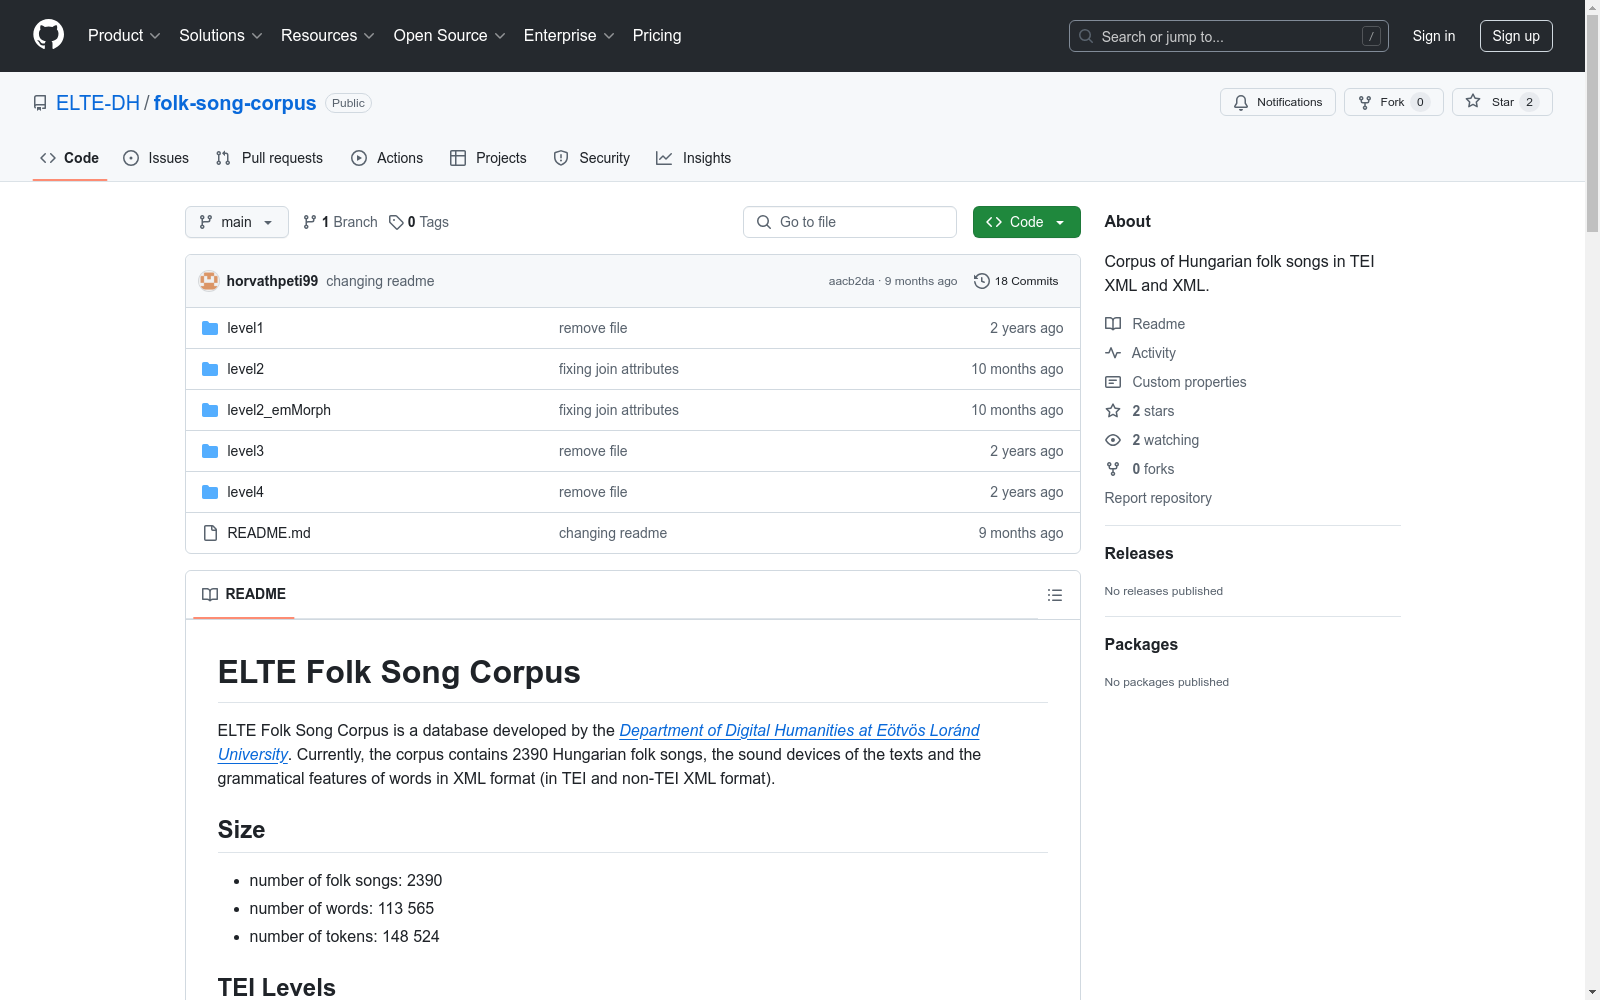Screen dimensions: 1600x1000
Task: Click the level4 folder icon
Action: coord(210,492)
